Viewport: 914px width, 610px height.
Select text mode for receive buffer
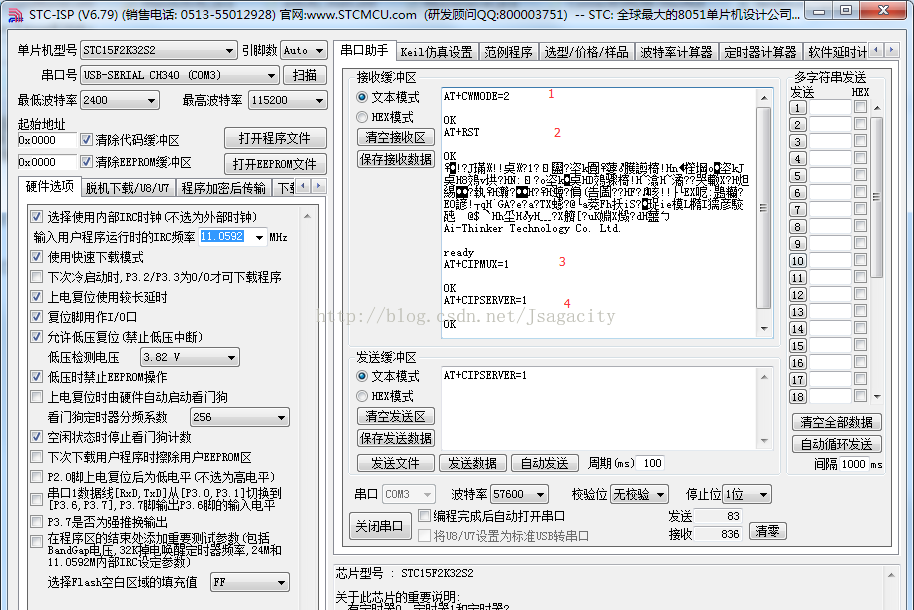click(362, 97)
